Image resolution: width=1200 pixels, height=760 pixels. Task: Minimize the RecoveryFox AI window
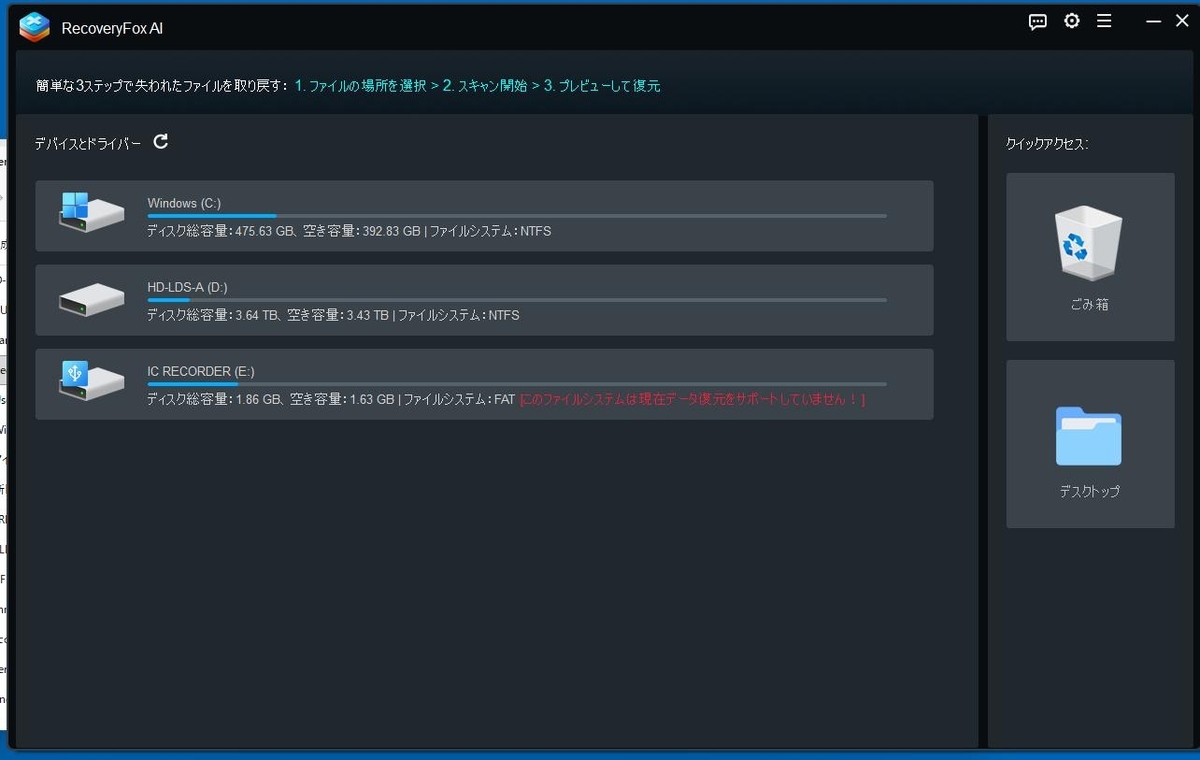pos(1153,21)
